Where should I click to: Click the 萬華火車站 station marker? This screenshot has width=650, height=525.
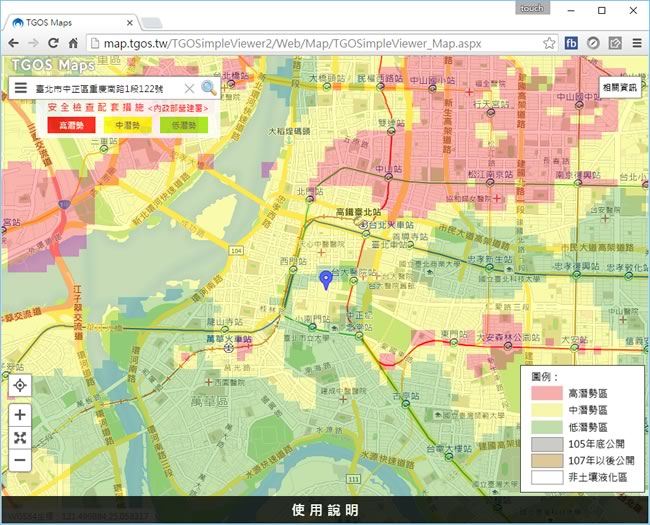click(x=228, y=348)
